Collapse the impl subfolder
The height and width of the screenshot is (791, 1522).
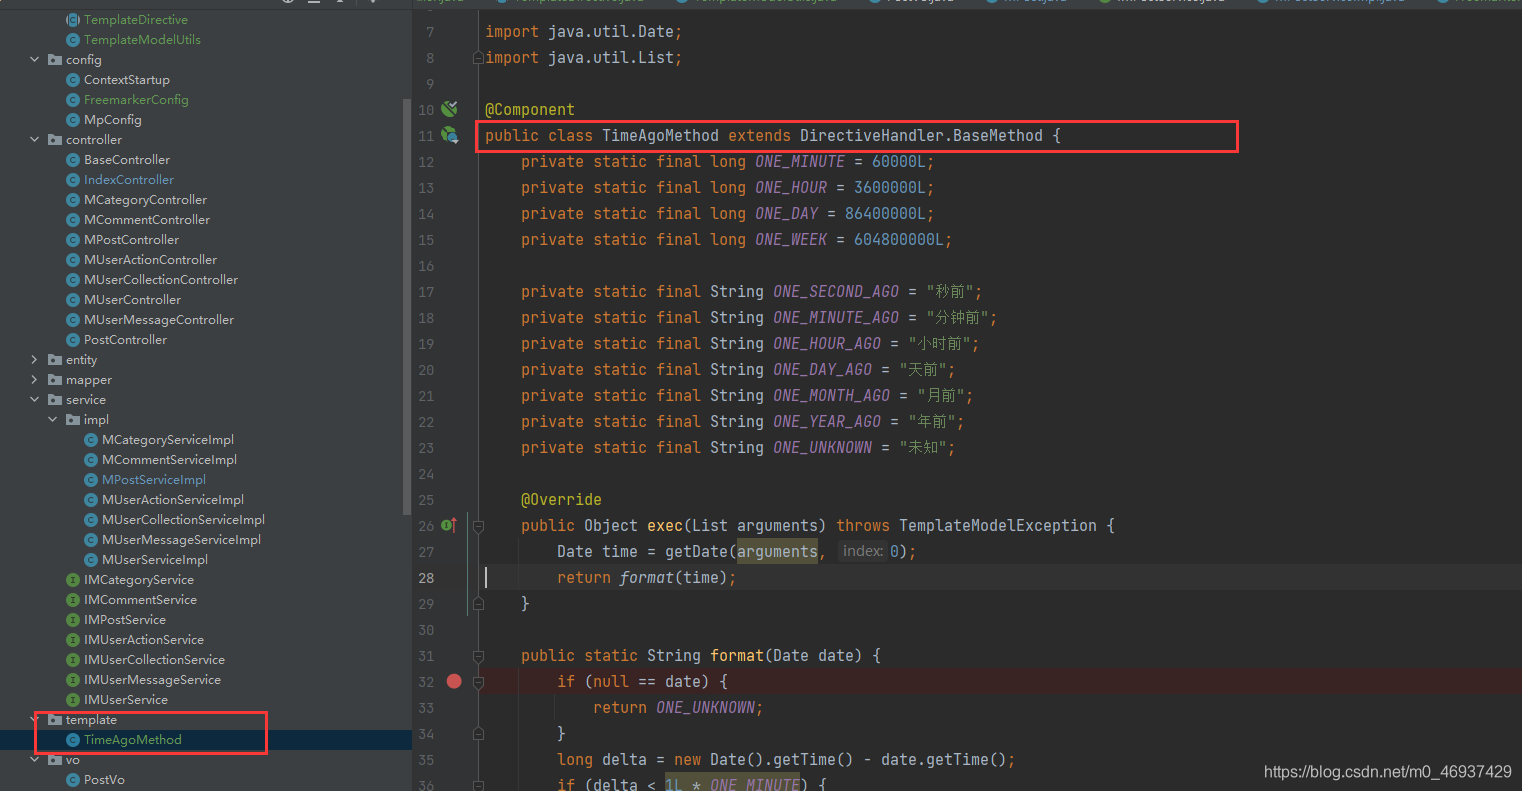click(53, 420)
